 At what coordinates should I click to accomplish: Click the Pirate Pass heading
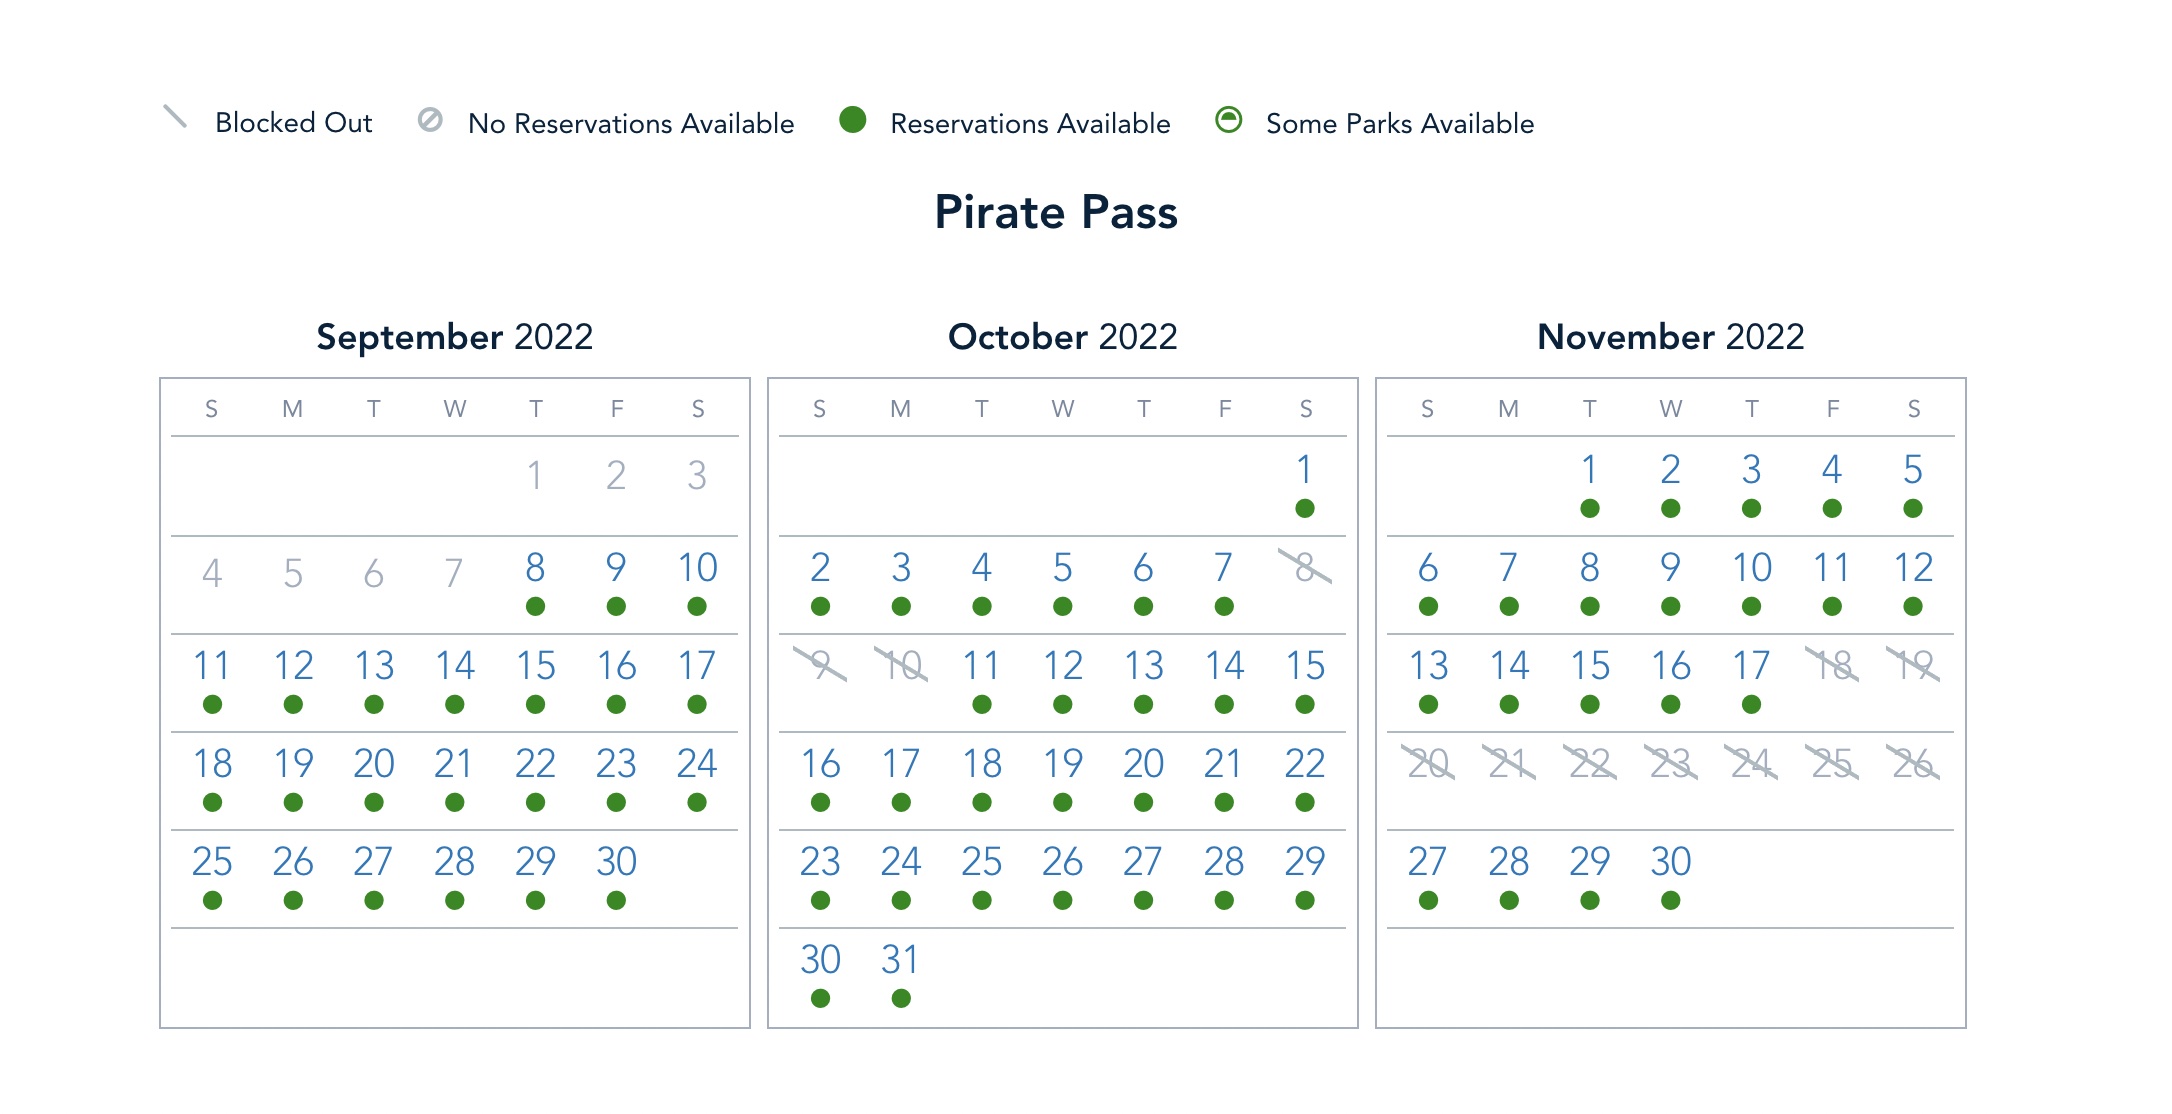point(1056,212)
